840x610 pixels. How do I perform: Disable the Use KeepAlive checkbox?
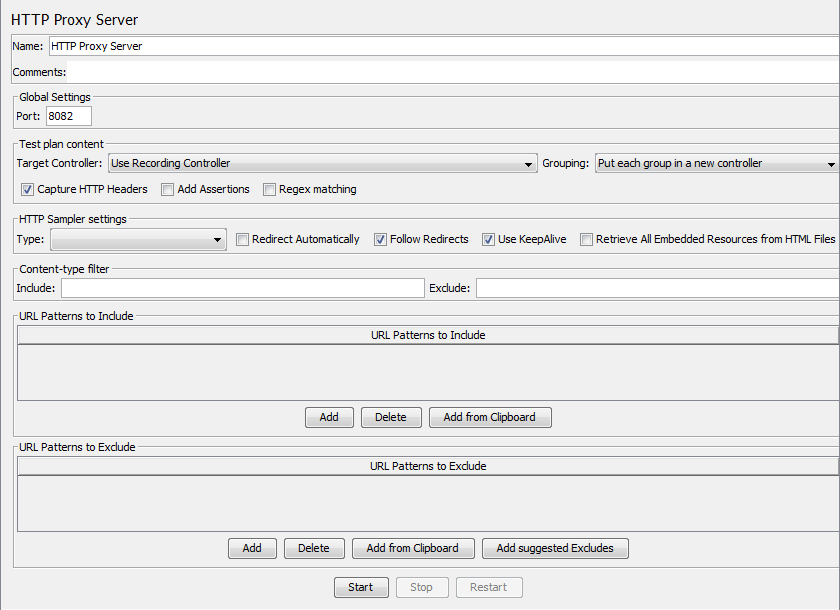[x=489, y=240]
